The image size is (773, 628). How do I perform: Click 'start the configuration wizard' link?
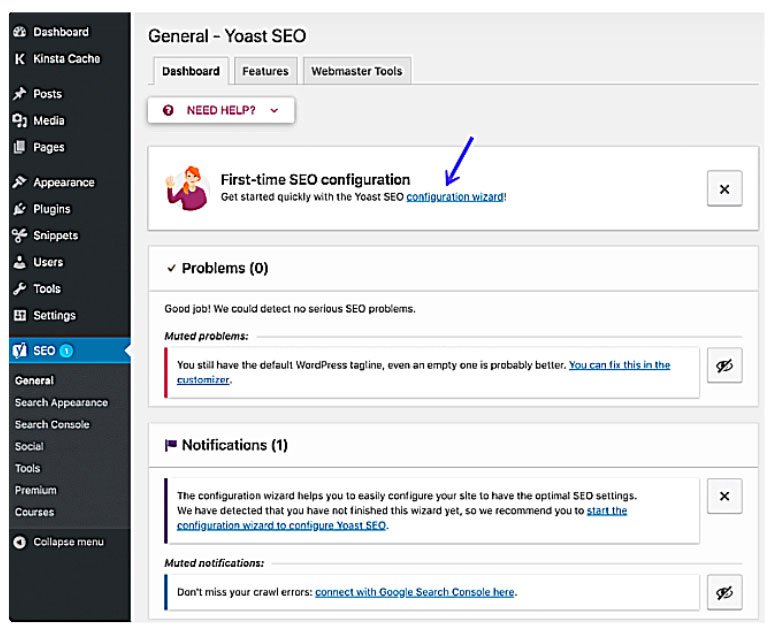coord(607,510)
